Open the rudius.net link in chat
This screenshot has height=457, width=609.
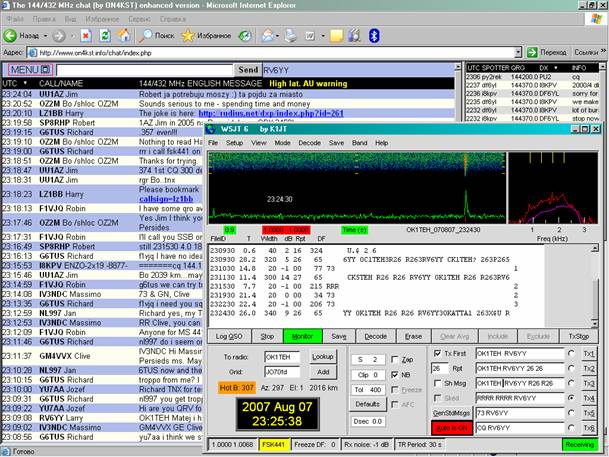(x=271, y=113)
